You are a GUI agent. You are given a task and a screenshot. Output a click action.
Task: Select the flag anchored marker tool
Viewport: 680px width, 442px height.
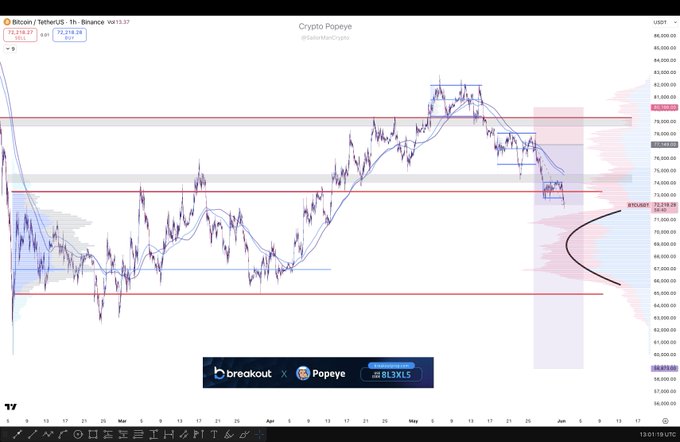pyautogui.click(x=199, y=434)
